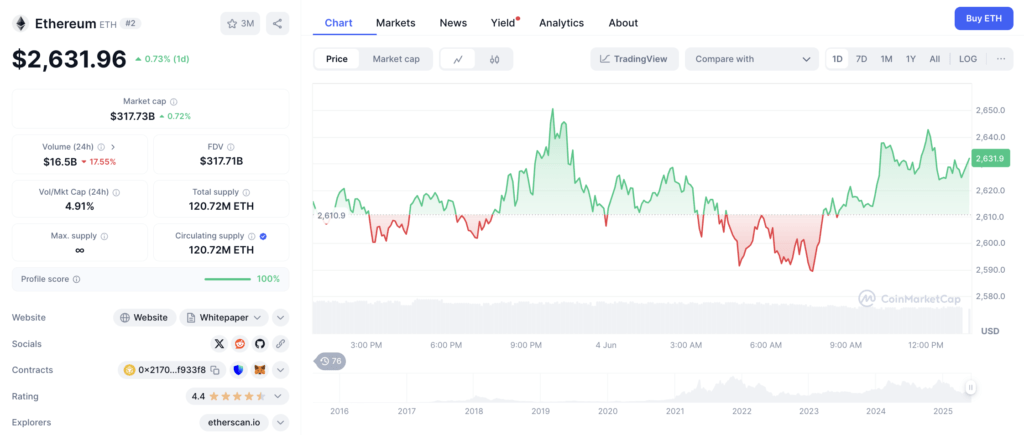Show info icon next to Volume (24h)
Image resolution: width=1024 pixels, height=435 pixels.
103,147
